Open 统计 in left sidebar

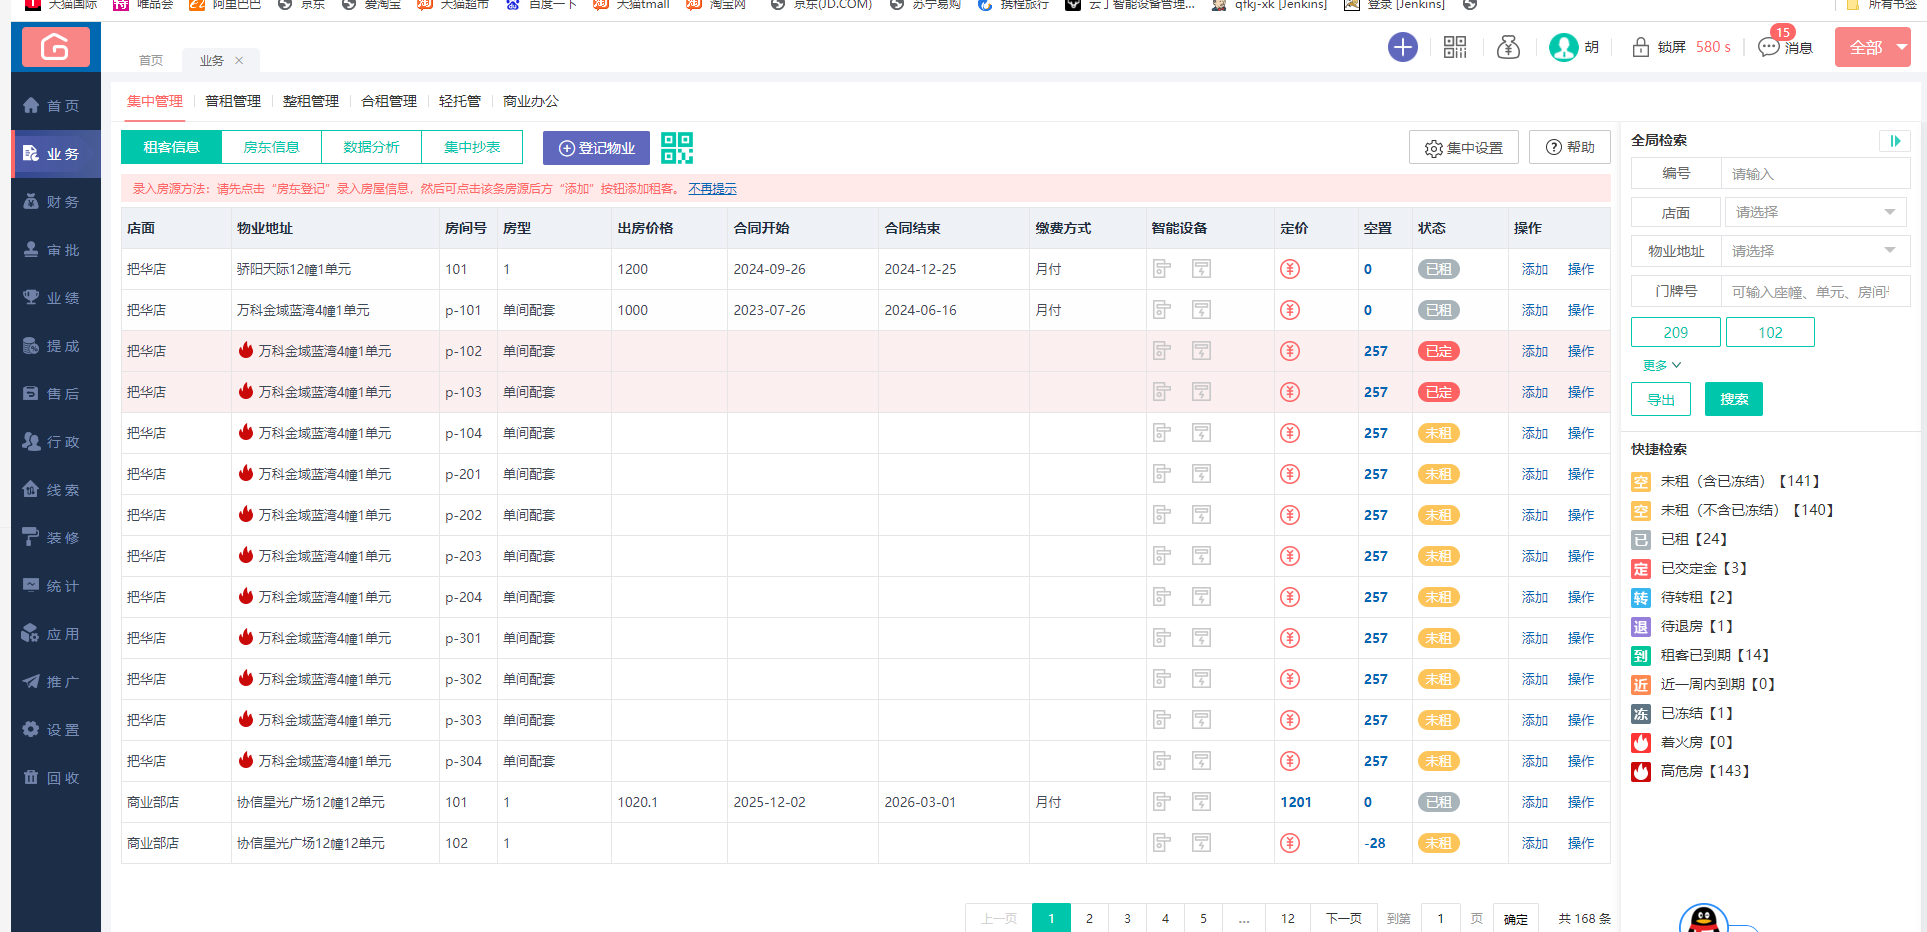point(56,585)
